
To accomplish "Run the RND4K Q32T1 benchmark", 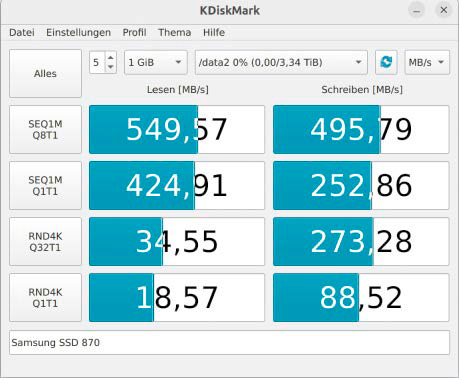I will tap(45, 242).
